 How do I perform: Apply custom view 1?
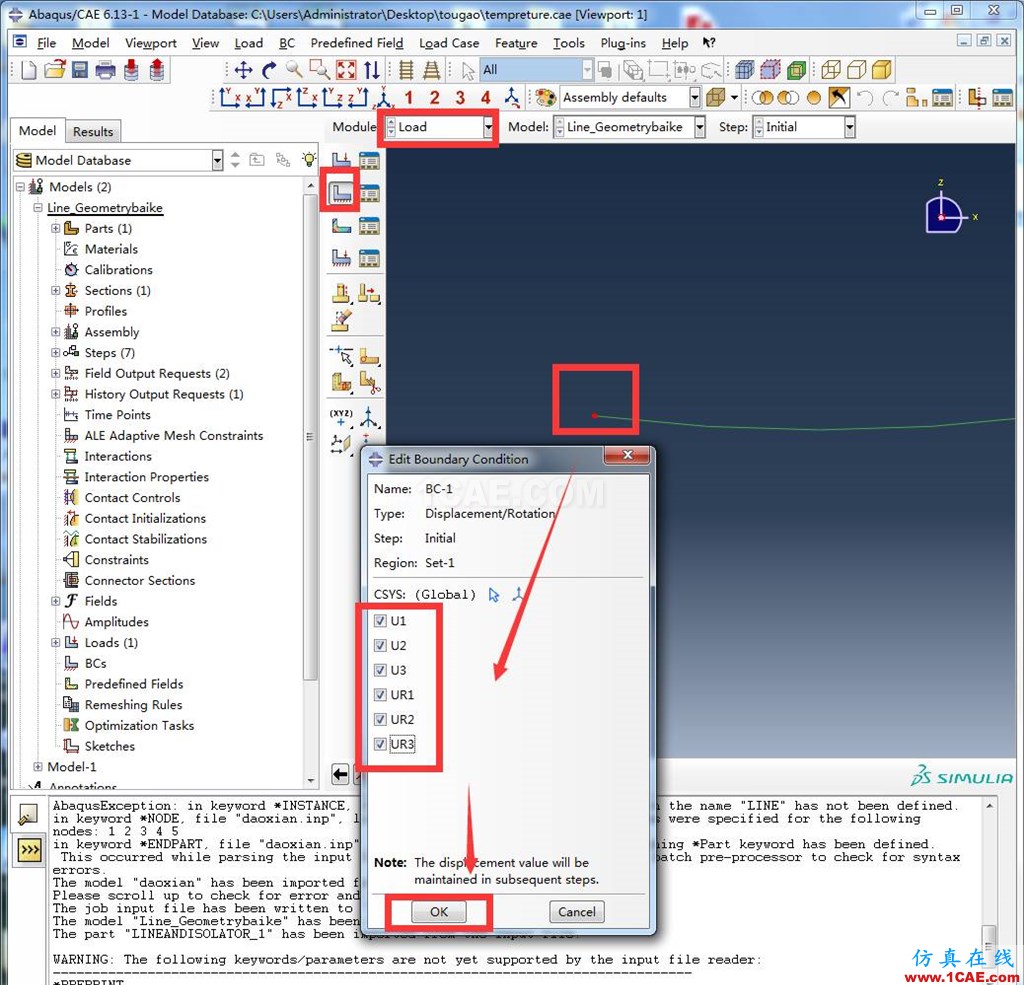tap(408, 98)
